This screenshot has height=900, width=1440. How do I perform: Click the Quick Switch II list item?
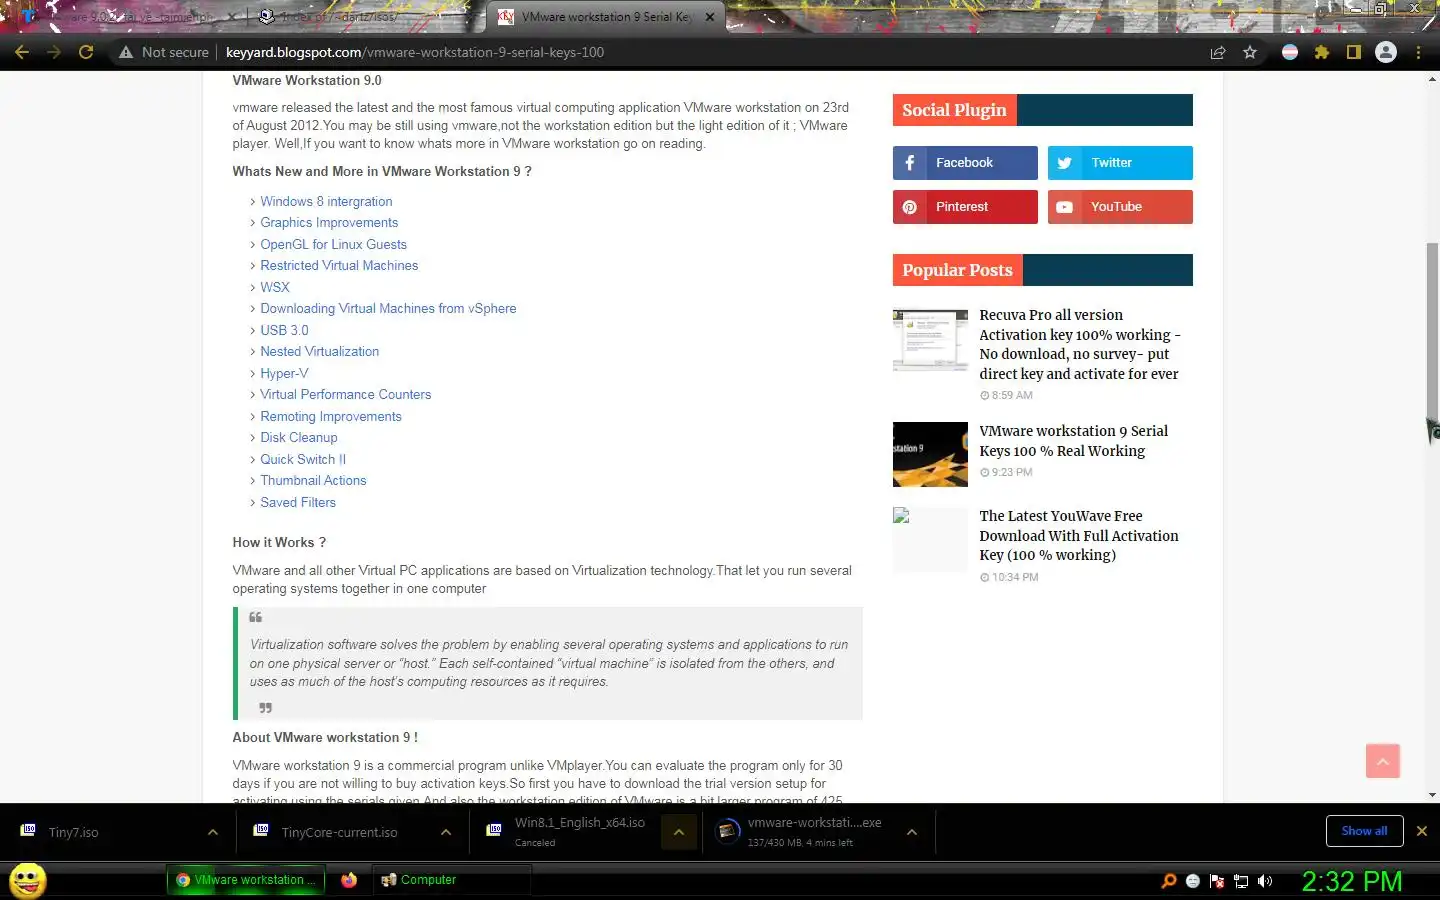(x=303, y=459)
